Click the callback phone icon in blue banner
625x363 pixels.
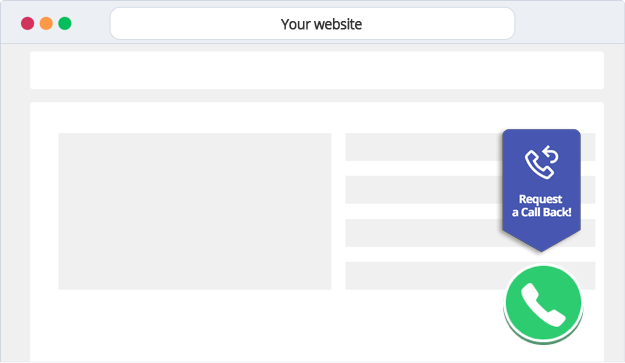pos(541,162)
